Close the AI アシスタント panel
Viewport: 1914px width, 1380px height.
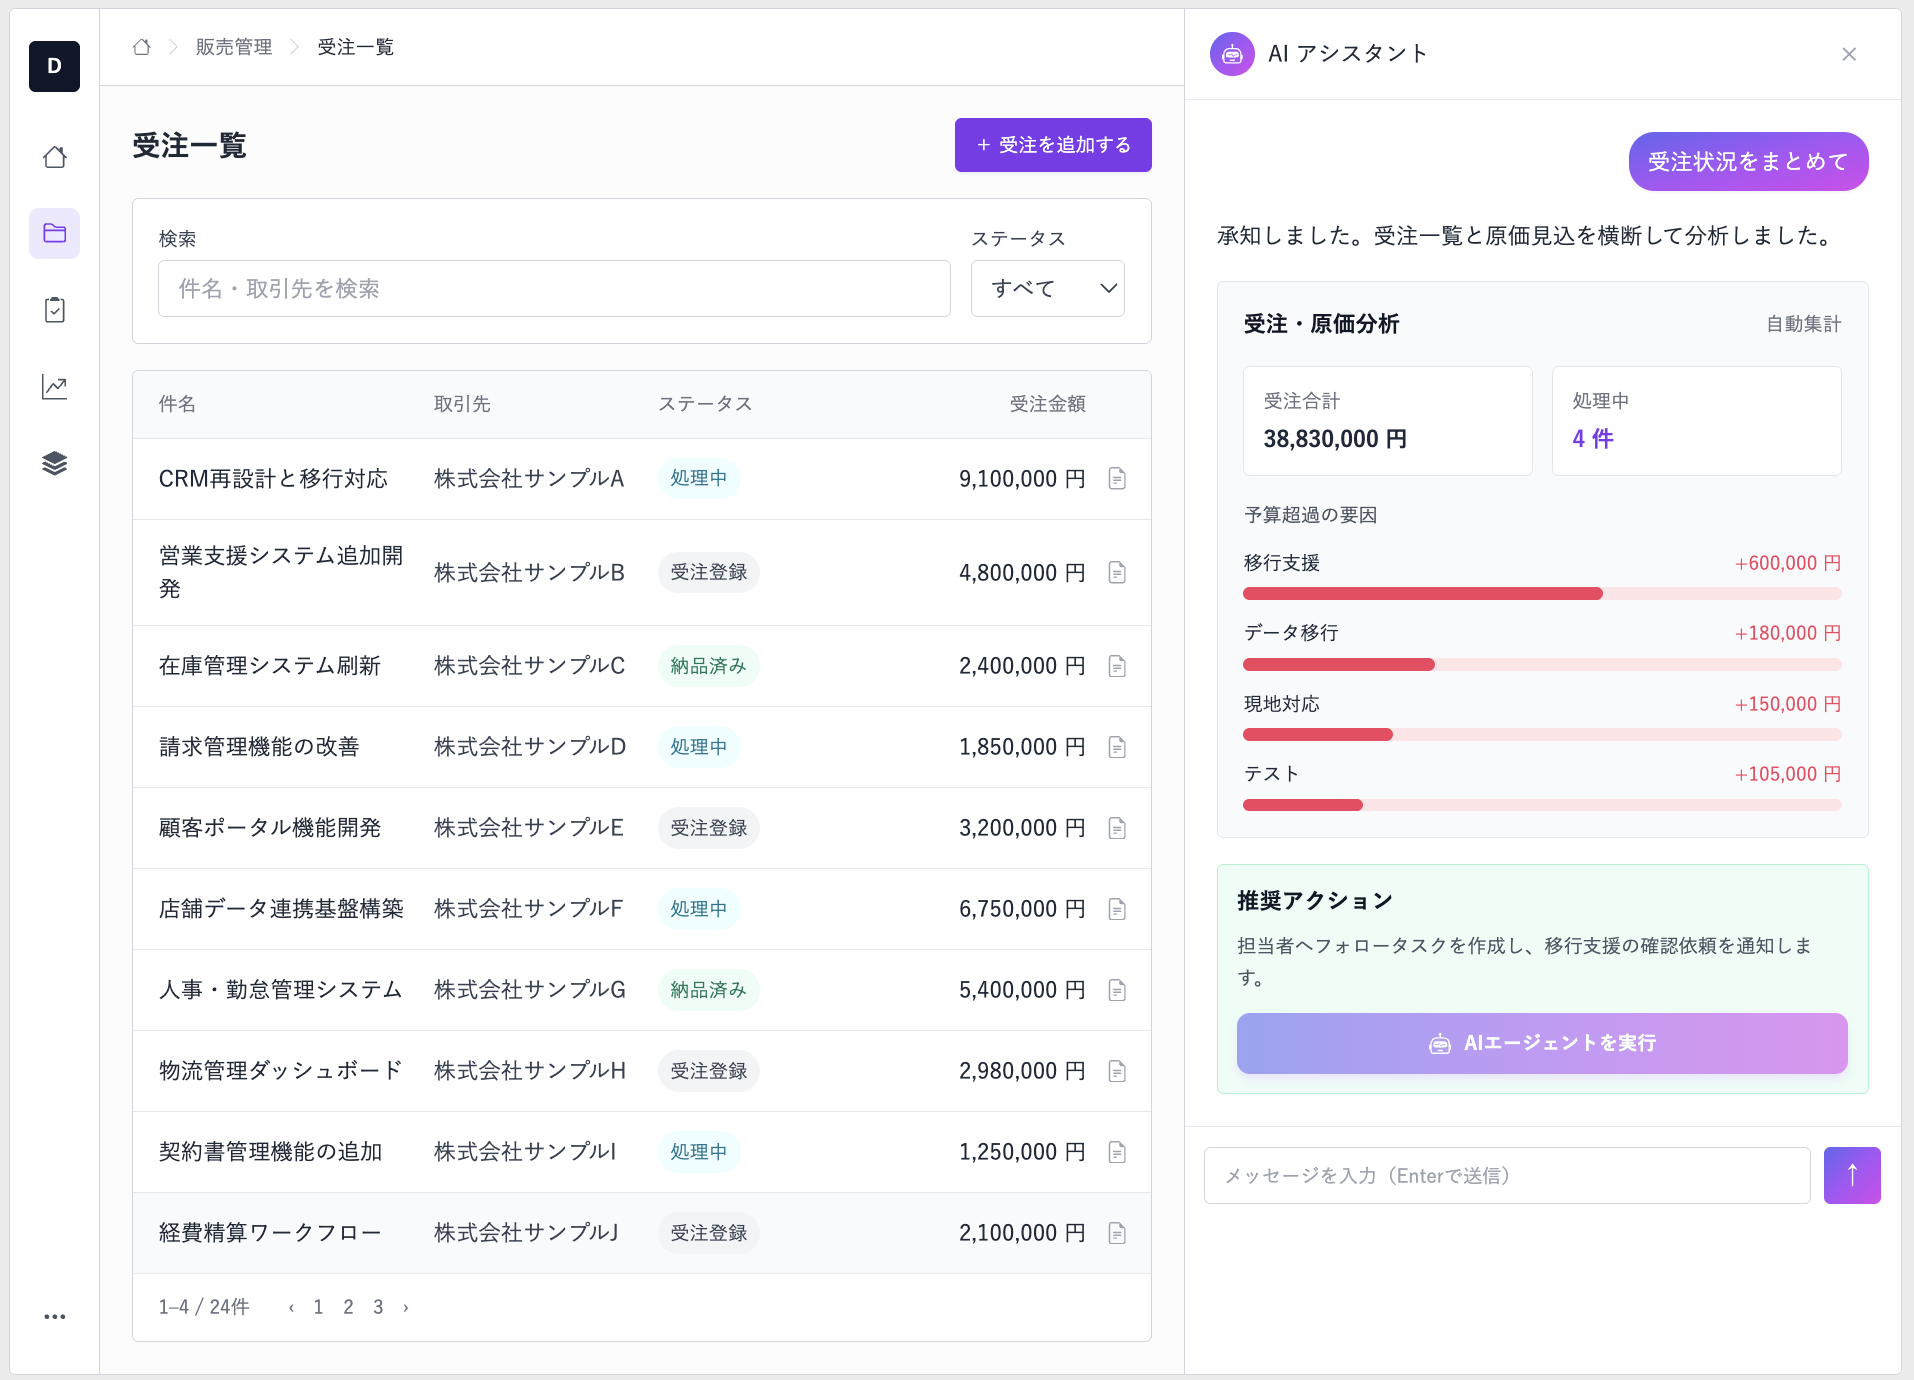1849,54
